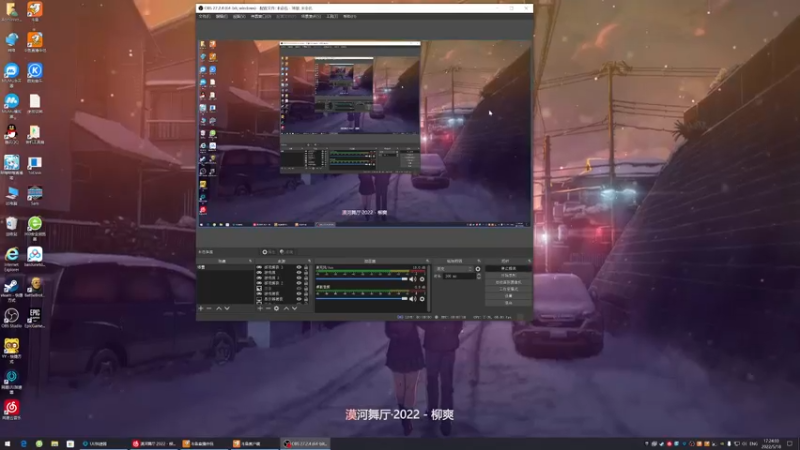The width and height of the screenshot is (800, 450).
Task: Open the Windows Start button
Action: tap(7, 444)
